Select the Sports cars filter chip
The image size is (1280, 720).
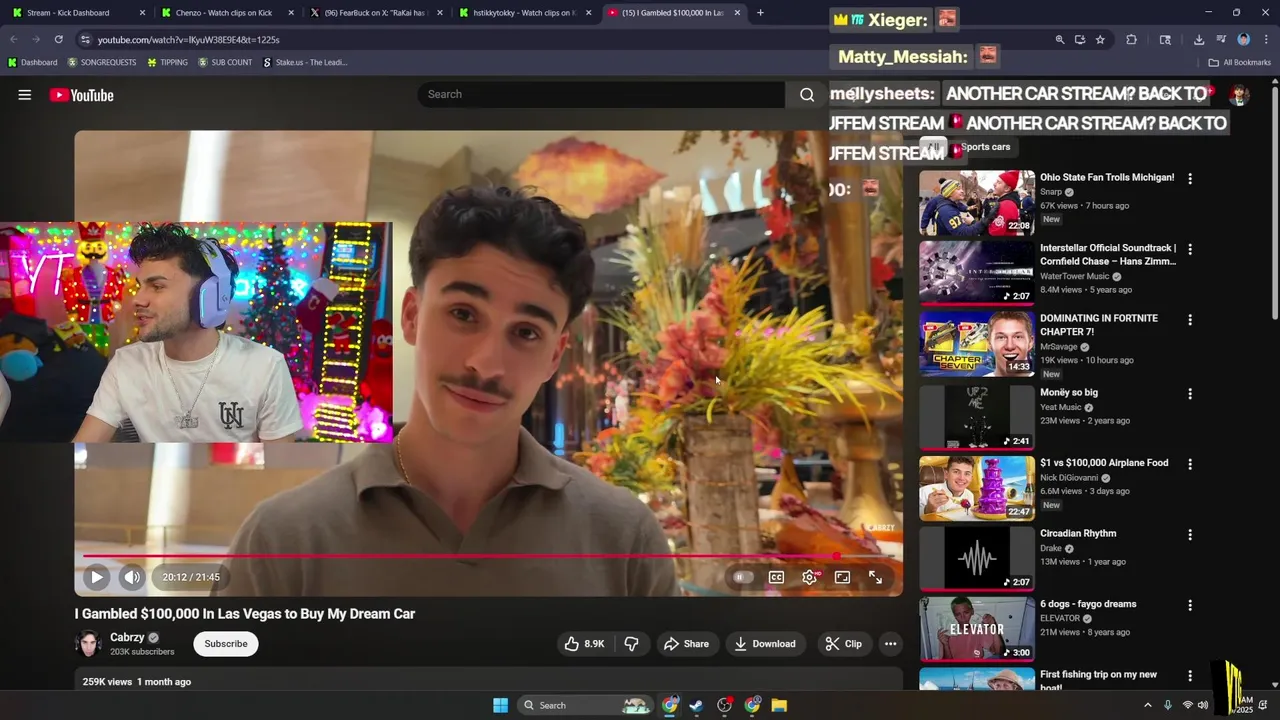[985, 147]
